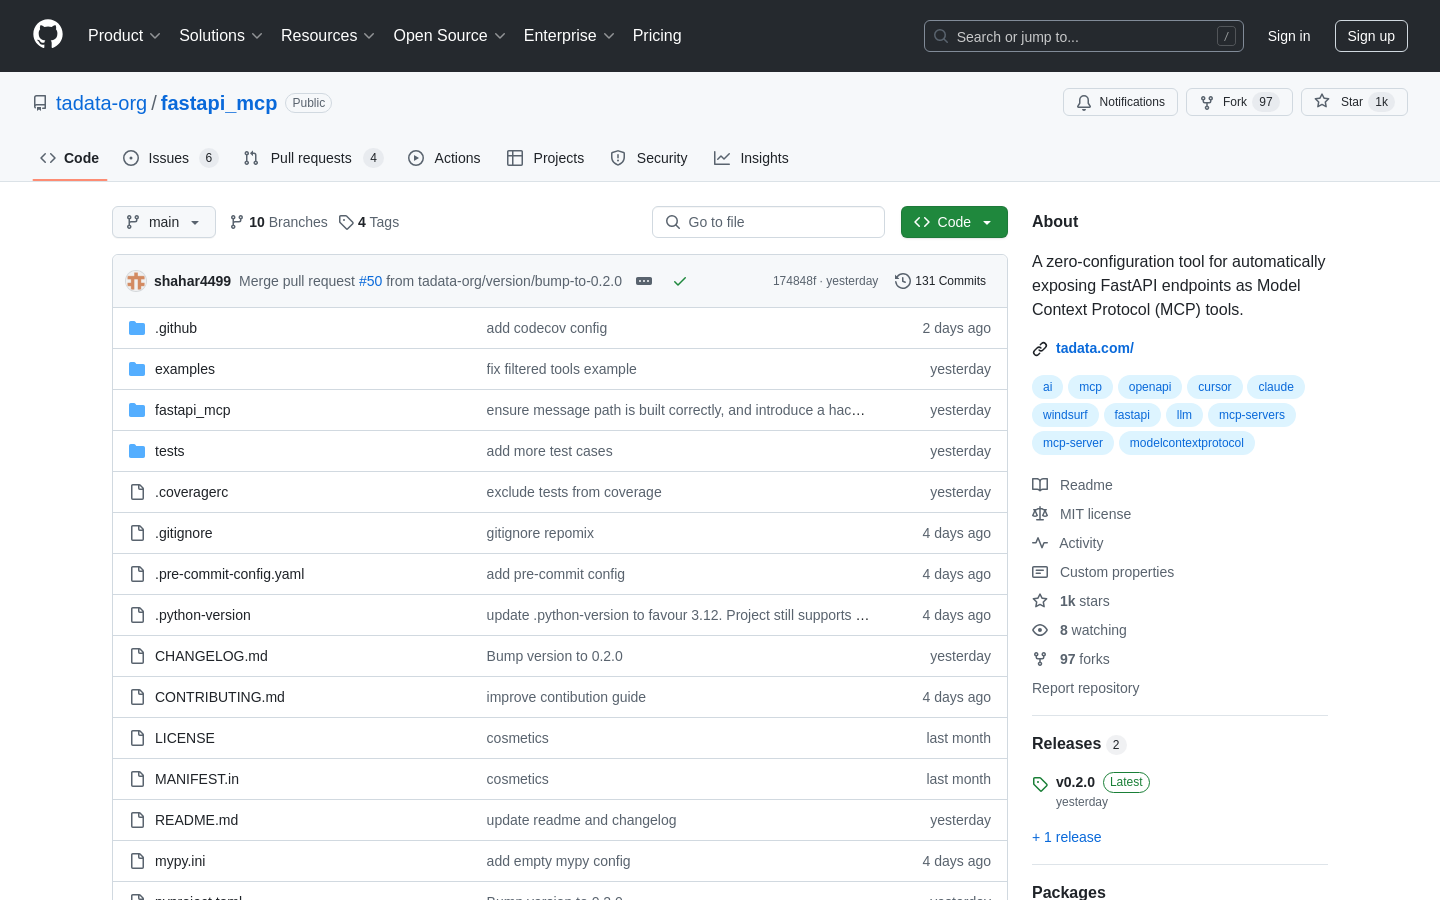Open the GitHub homepage logo
Viewport: 1440px width, 900px height.
[48, 35]
